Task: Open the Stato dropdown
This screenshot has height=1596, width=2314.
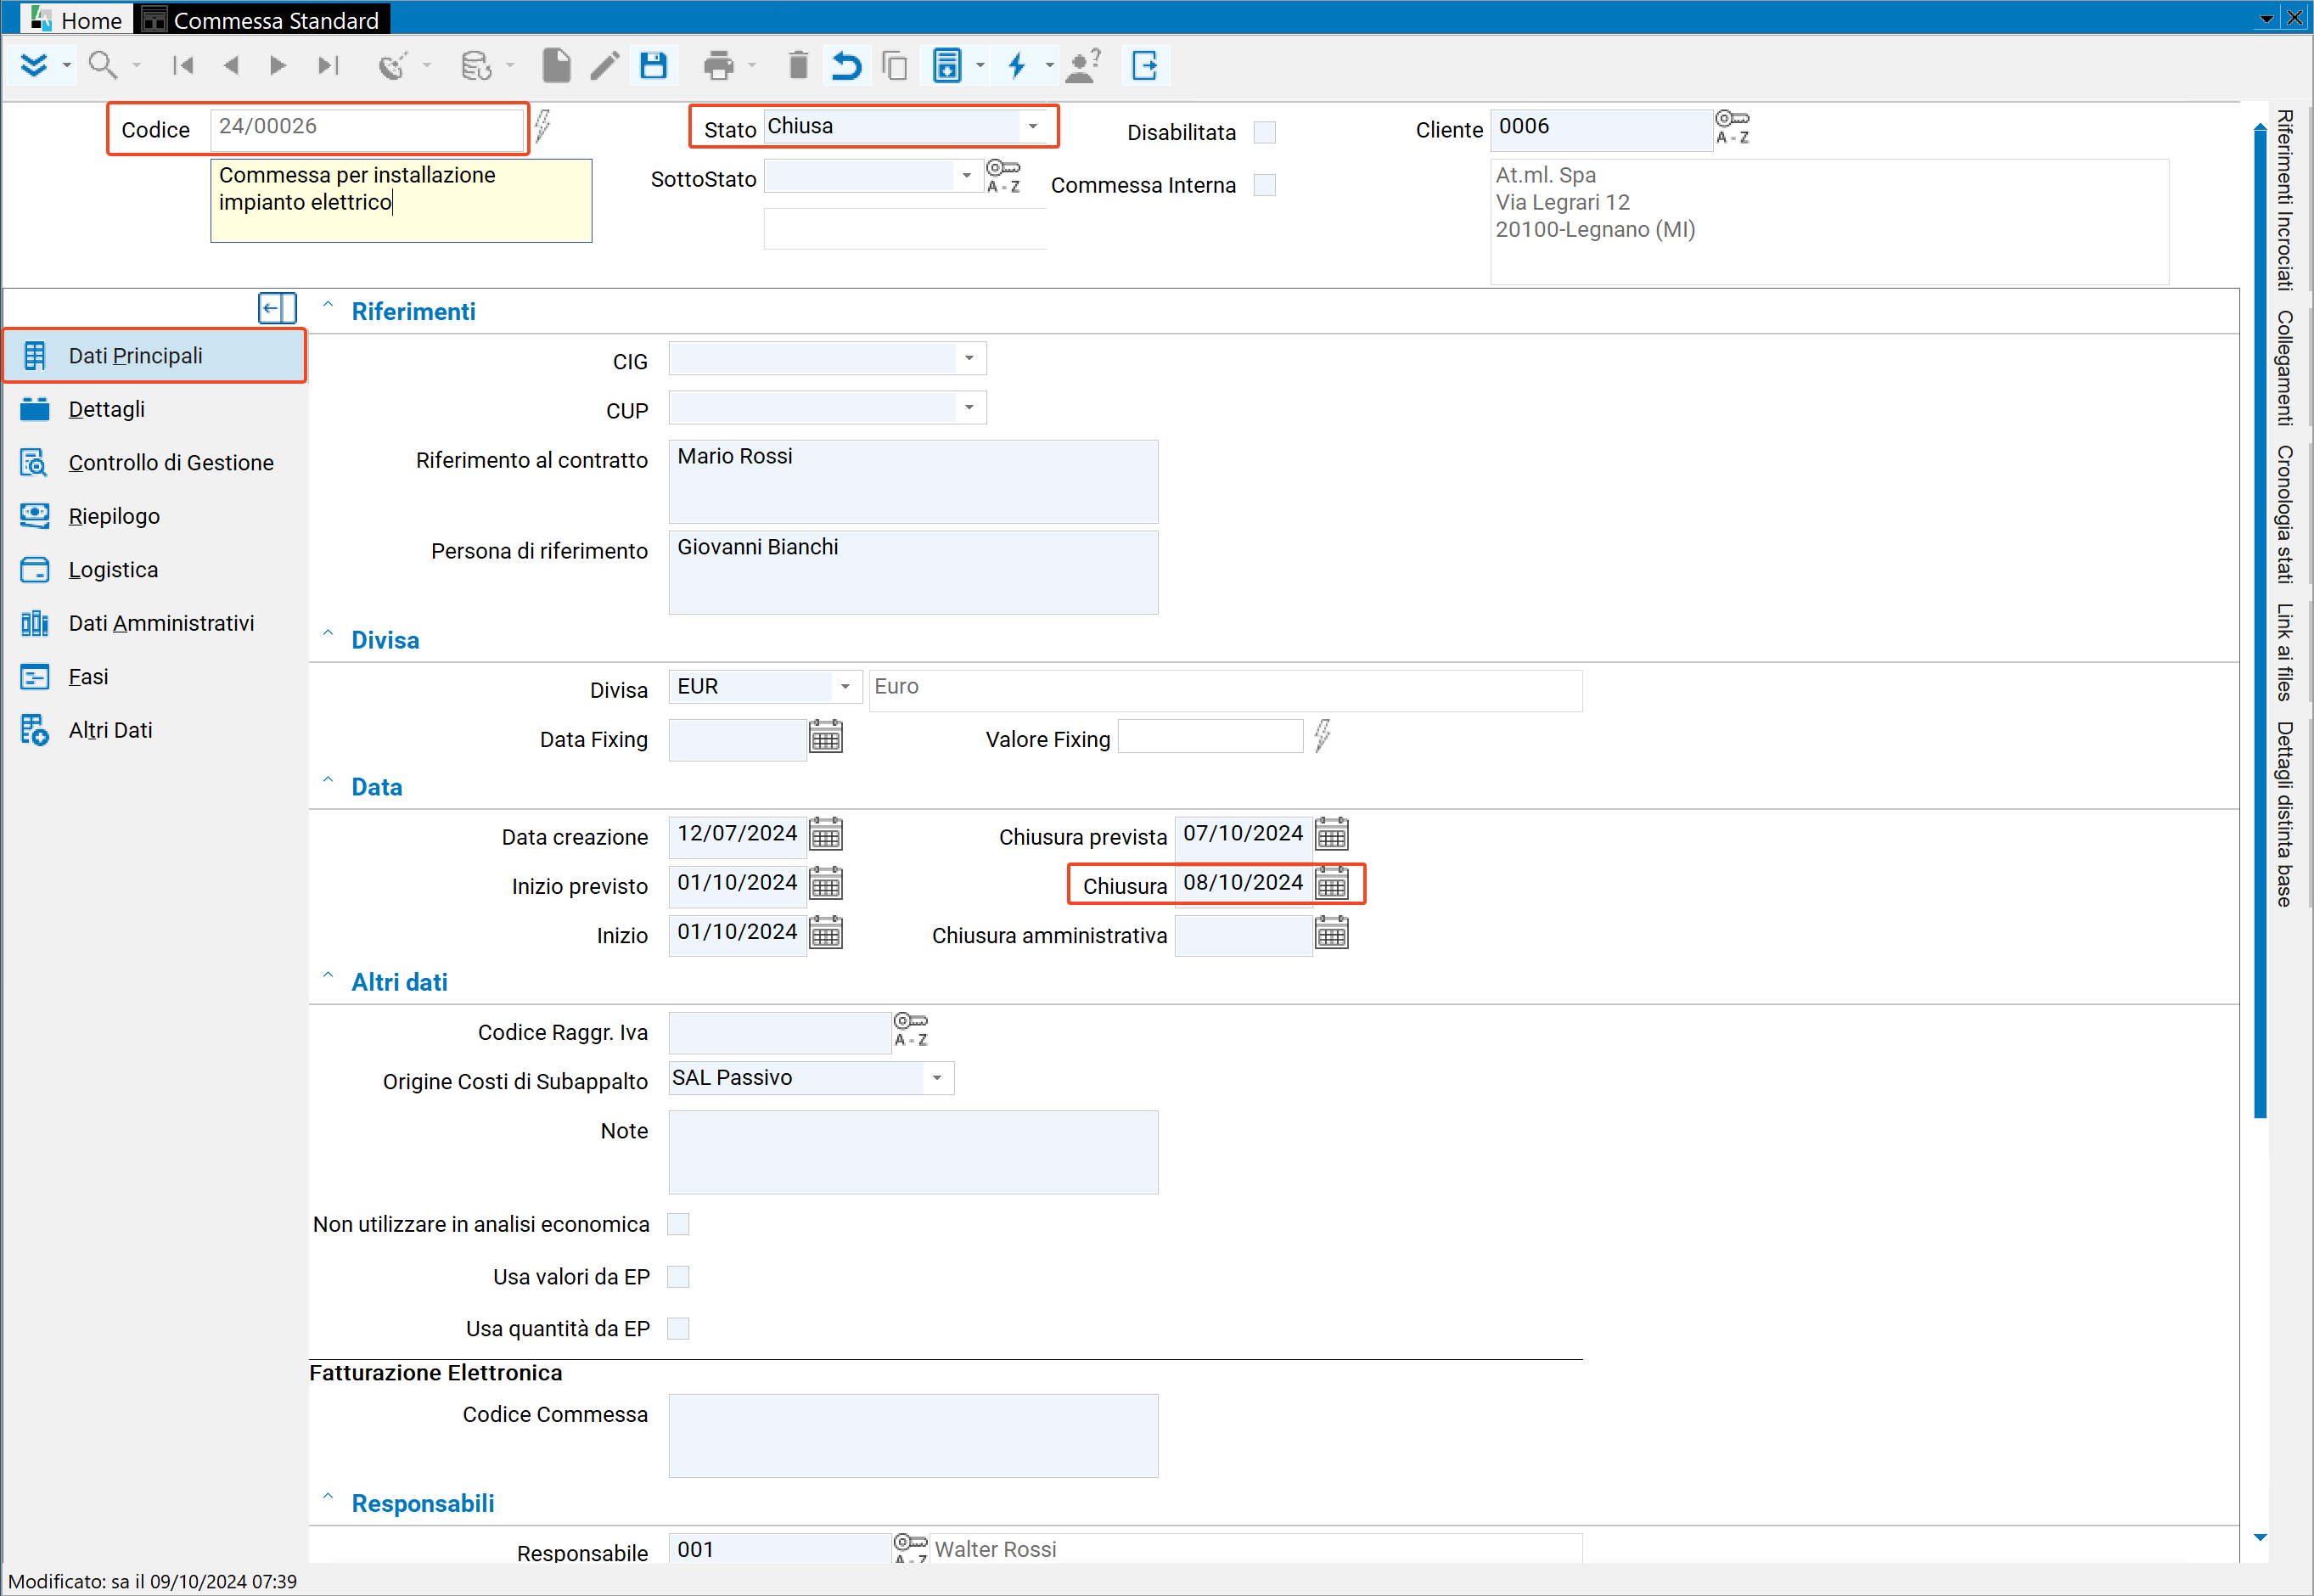Action: 1033,126
